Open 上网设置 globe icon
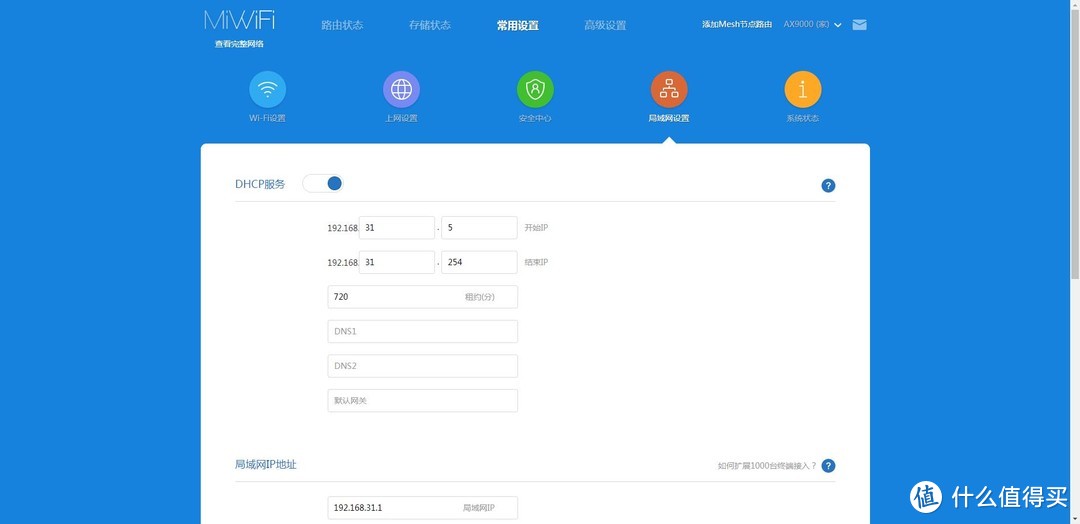The image size is (1080, 524). 401,90
